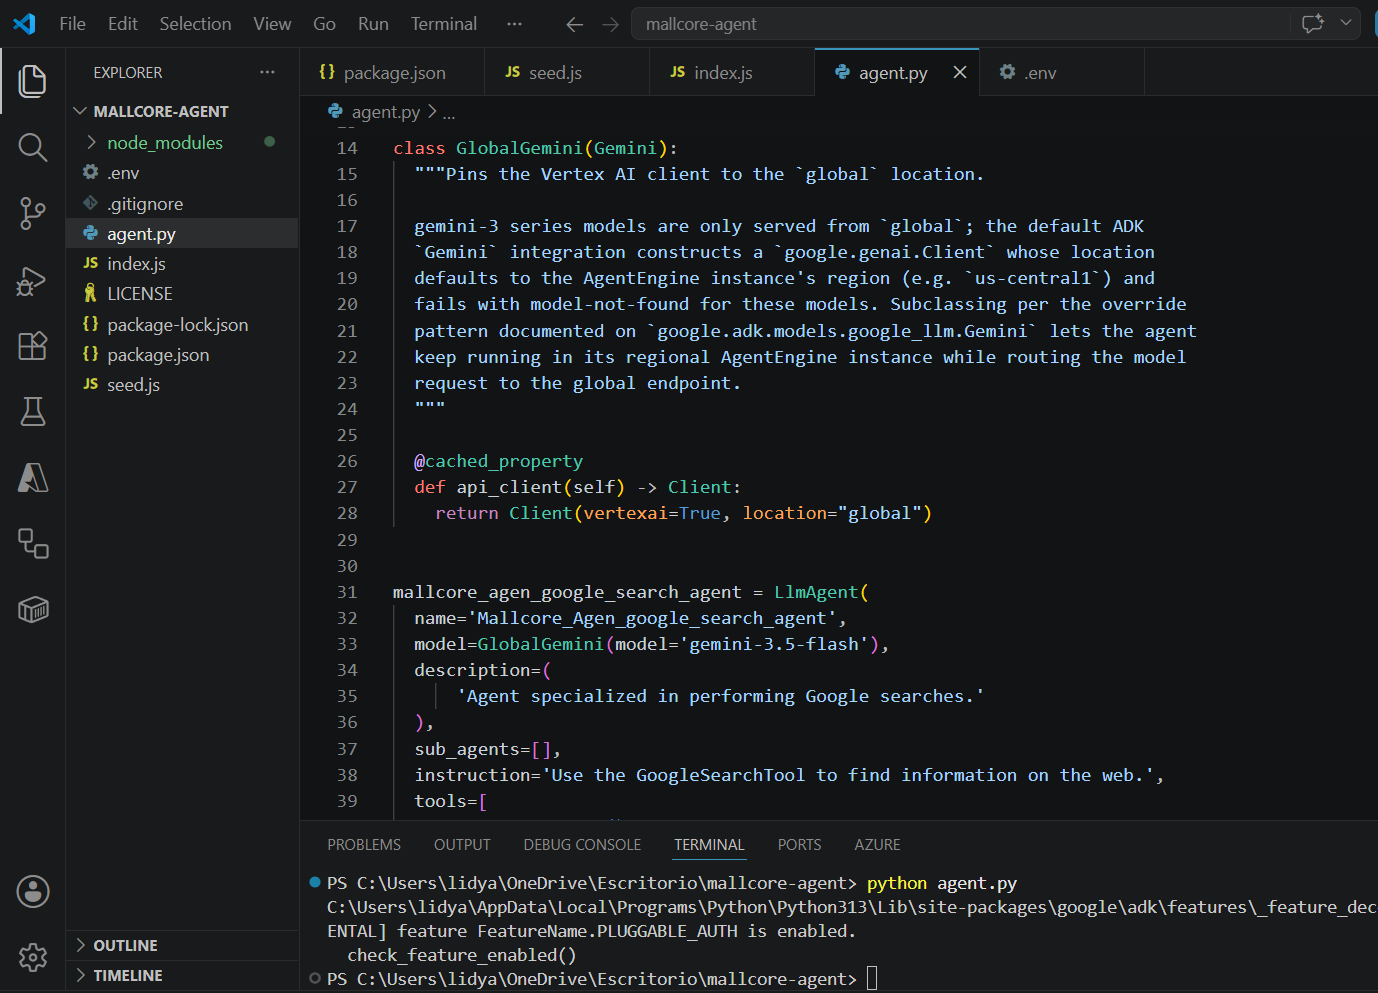Open the chat icon in title bar
This screenshot has width=1378, height=993.
pos(1313,23)
